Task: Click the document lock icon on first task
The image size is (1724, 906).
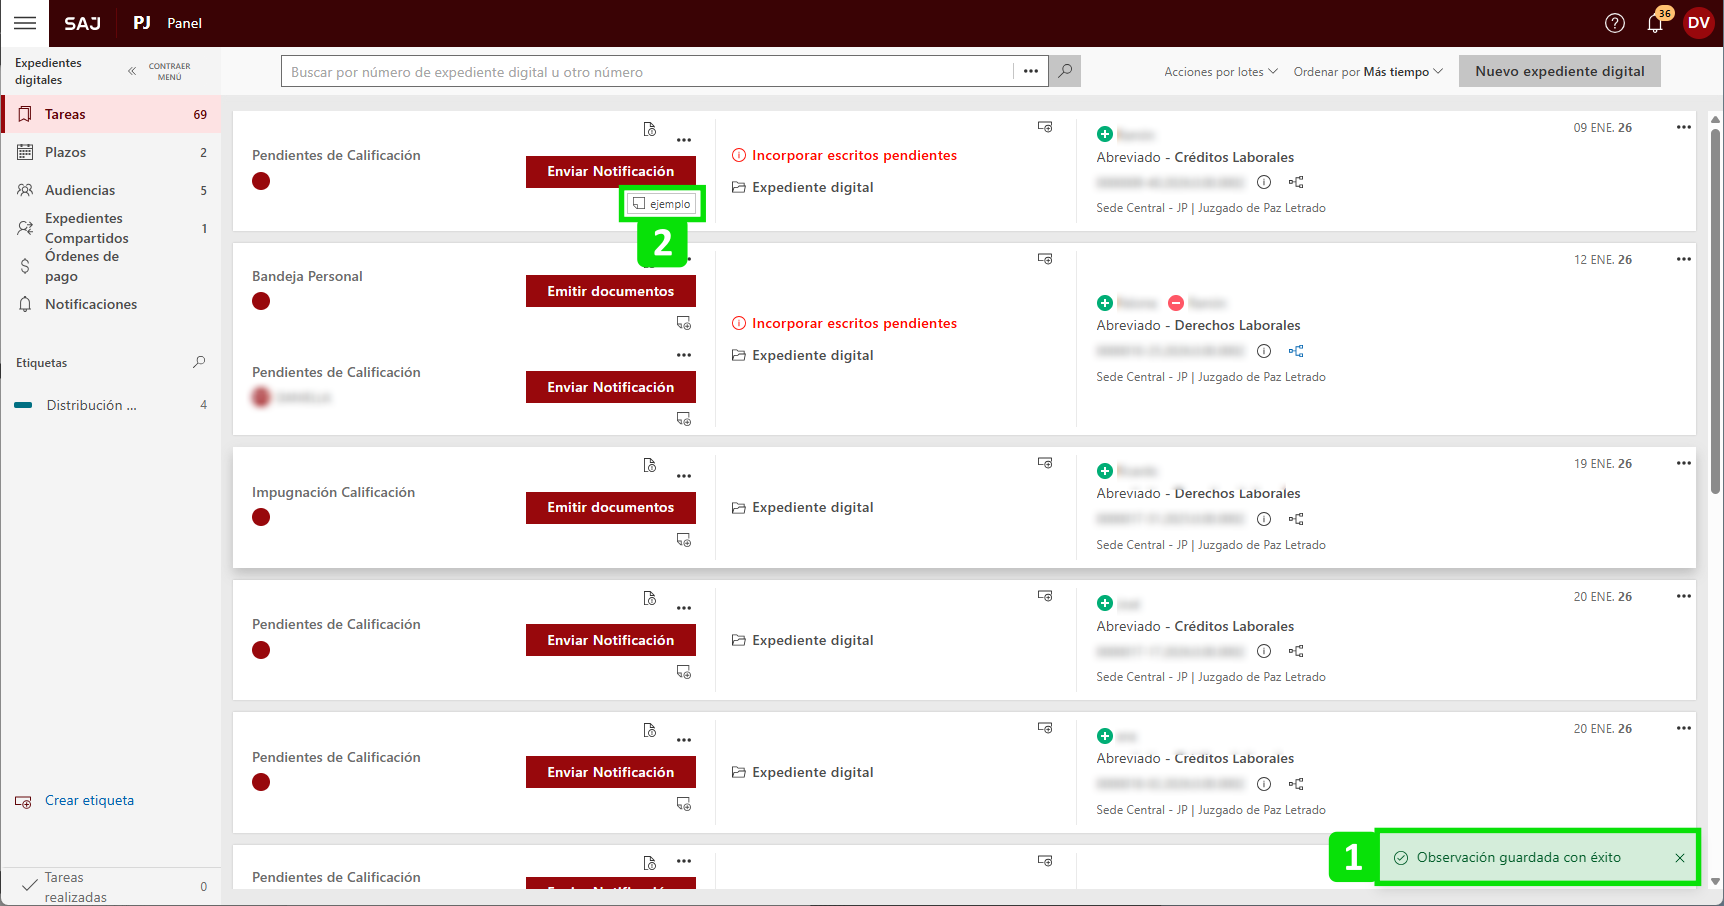Action: (649, 129)
